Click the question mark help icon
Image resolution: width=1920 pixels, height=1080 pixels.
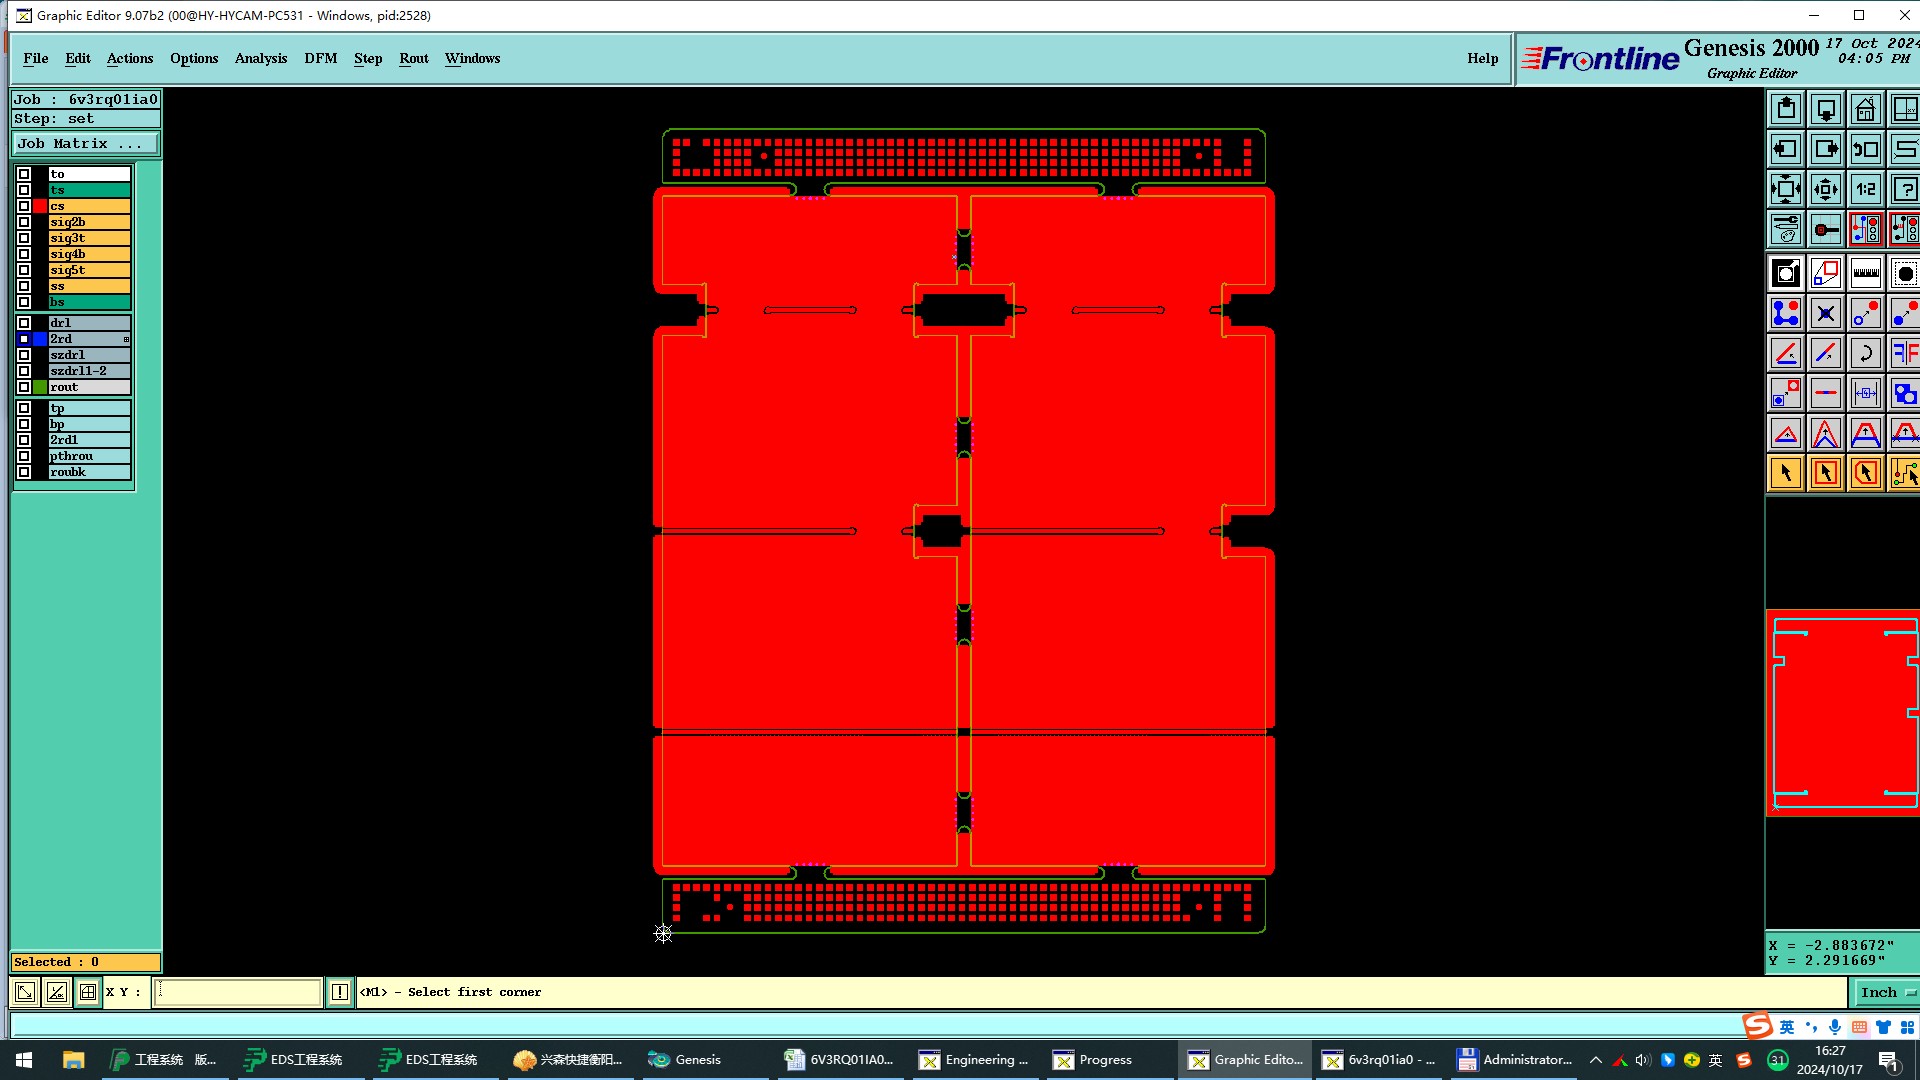pyautogui.click(x=1904, y=189)
